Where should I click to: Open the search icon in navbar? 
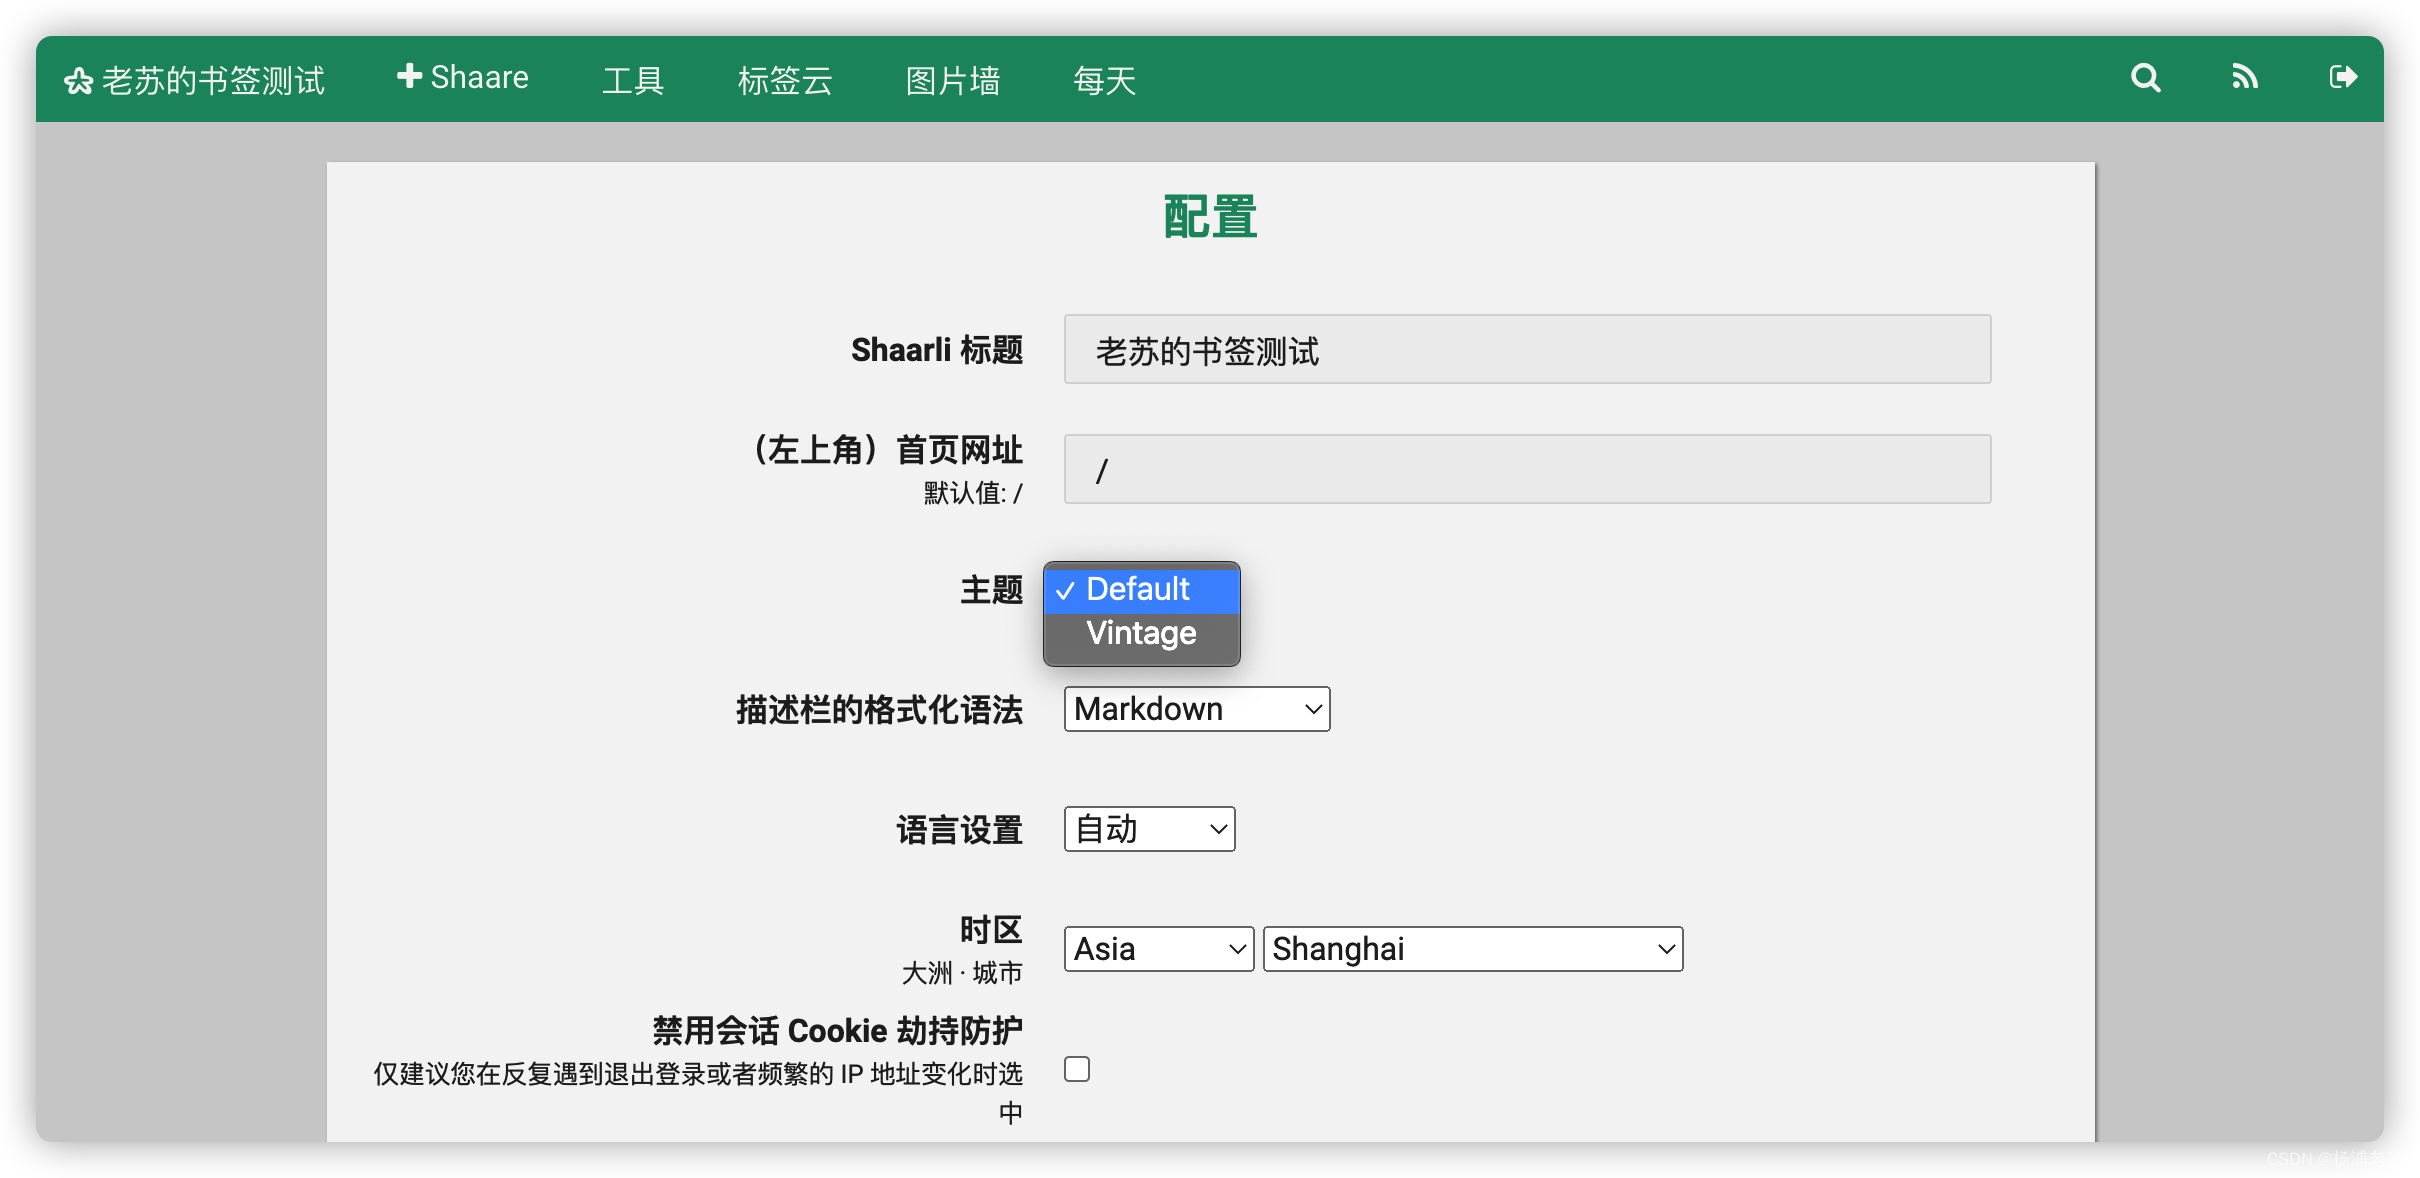2145,78
